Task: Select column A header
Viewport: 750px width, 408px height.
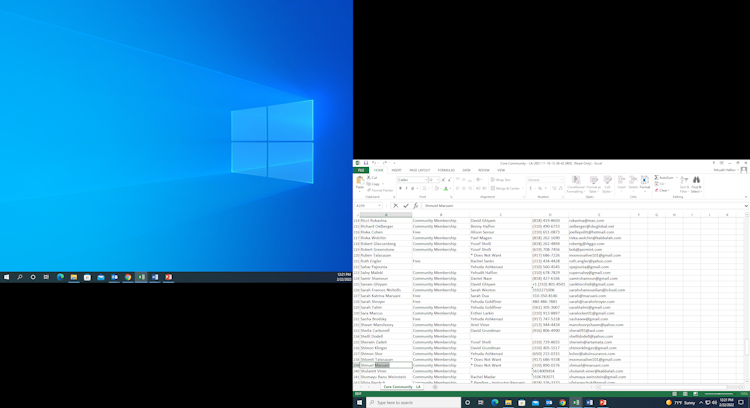Action: (x=386, y=215)
